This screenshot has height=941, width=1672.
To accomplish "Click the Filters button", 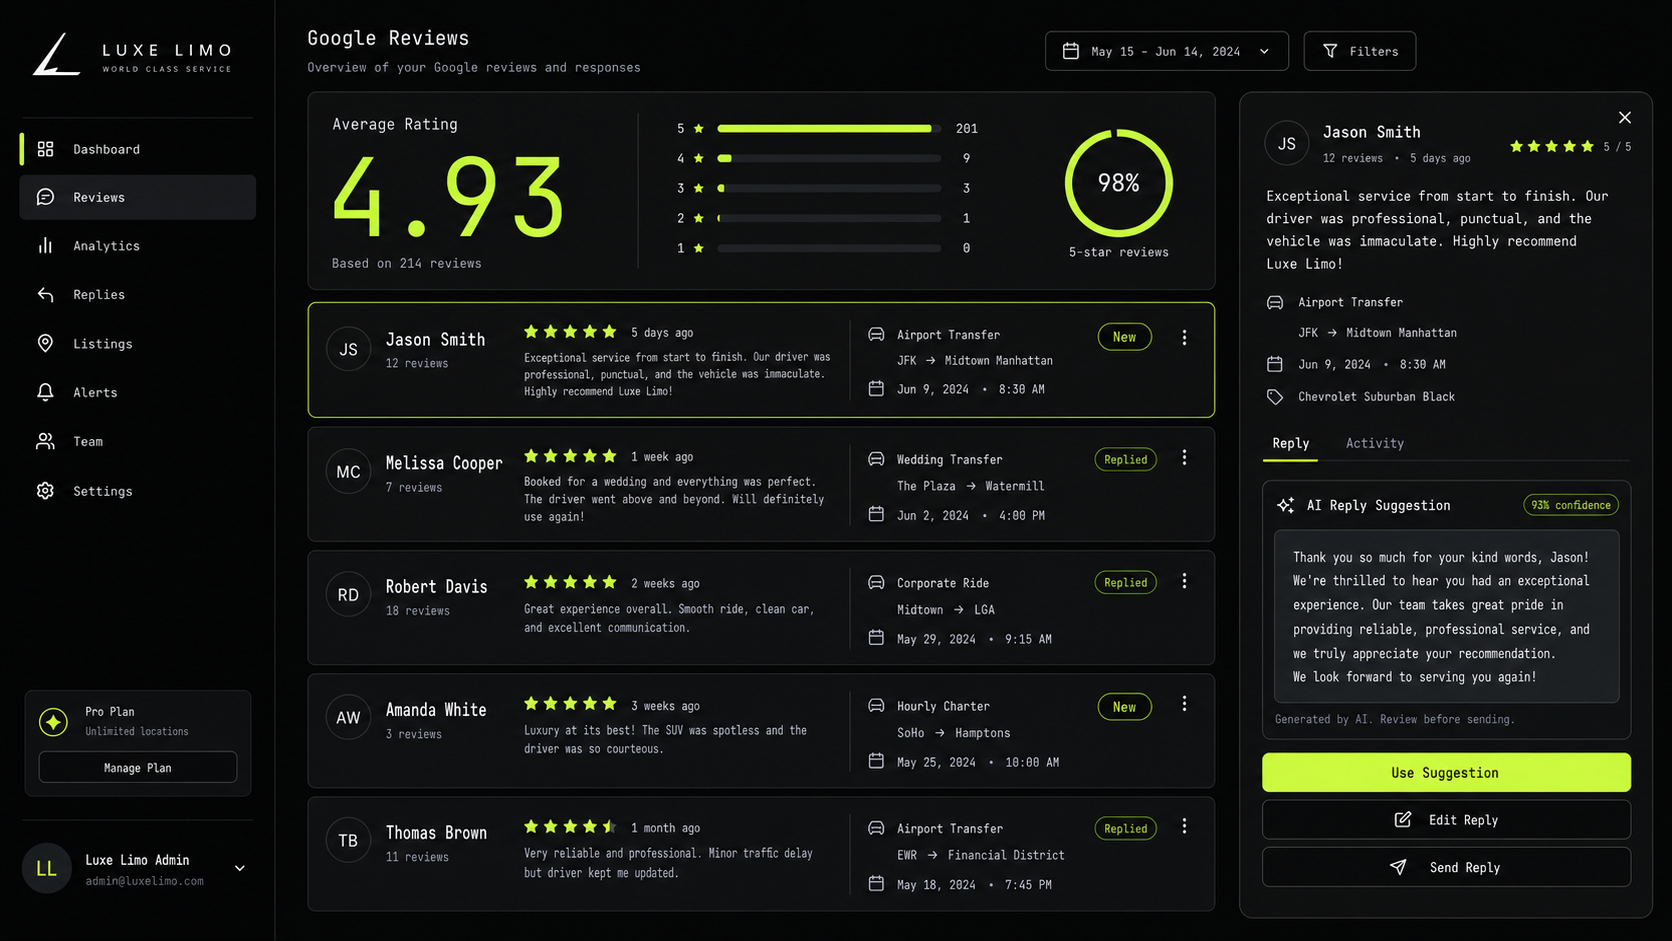I will (1360, 51).
